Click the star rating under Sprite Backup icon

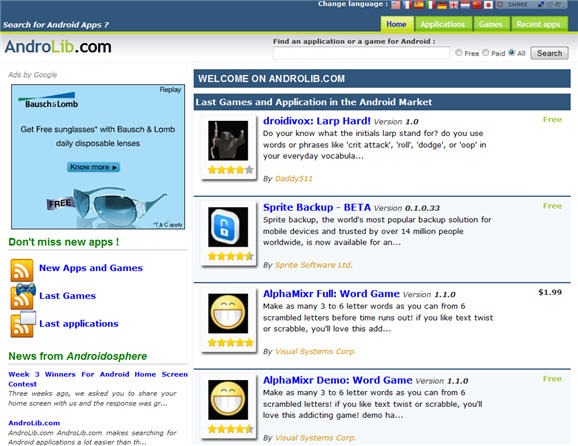pos(230,256)
